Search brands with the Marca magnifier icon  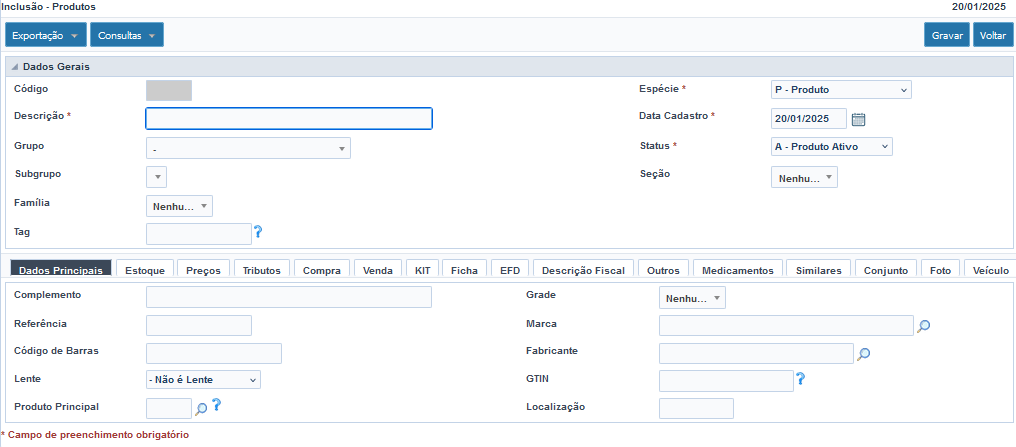924,325
